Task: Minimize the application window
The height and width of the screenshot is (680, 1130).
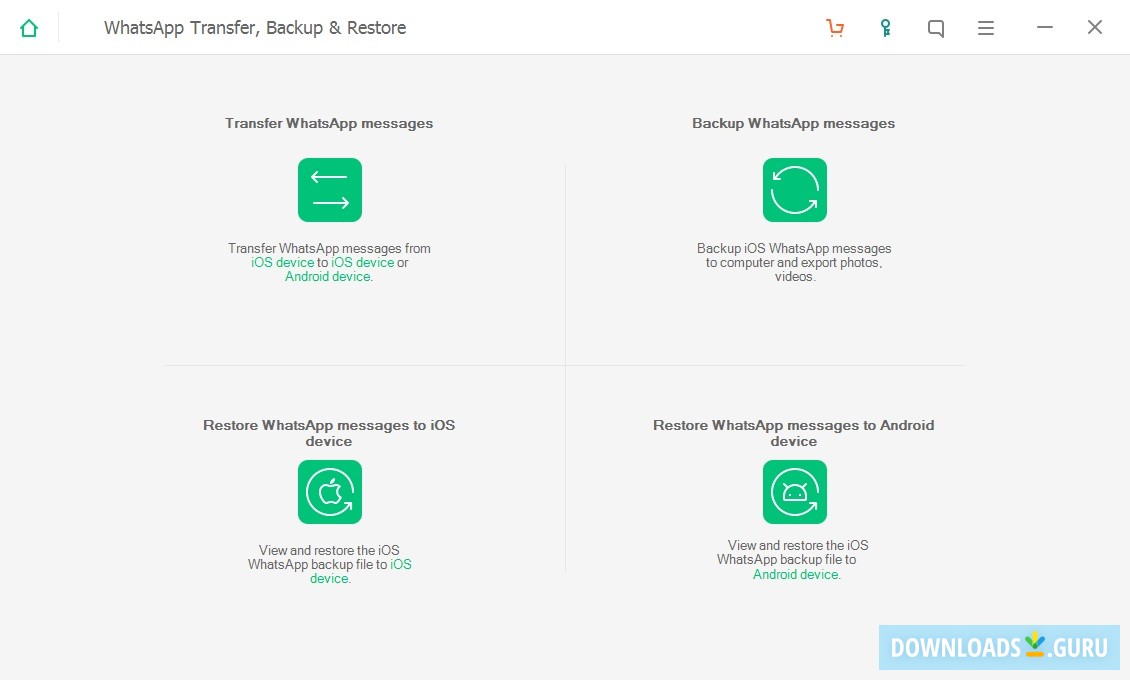Action: pyautogui.click(x=1045, y=27)
